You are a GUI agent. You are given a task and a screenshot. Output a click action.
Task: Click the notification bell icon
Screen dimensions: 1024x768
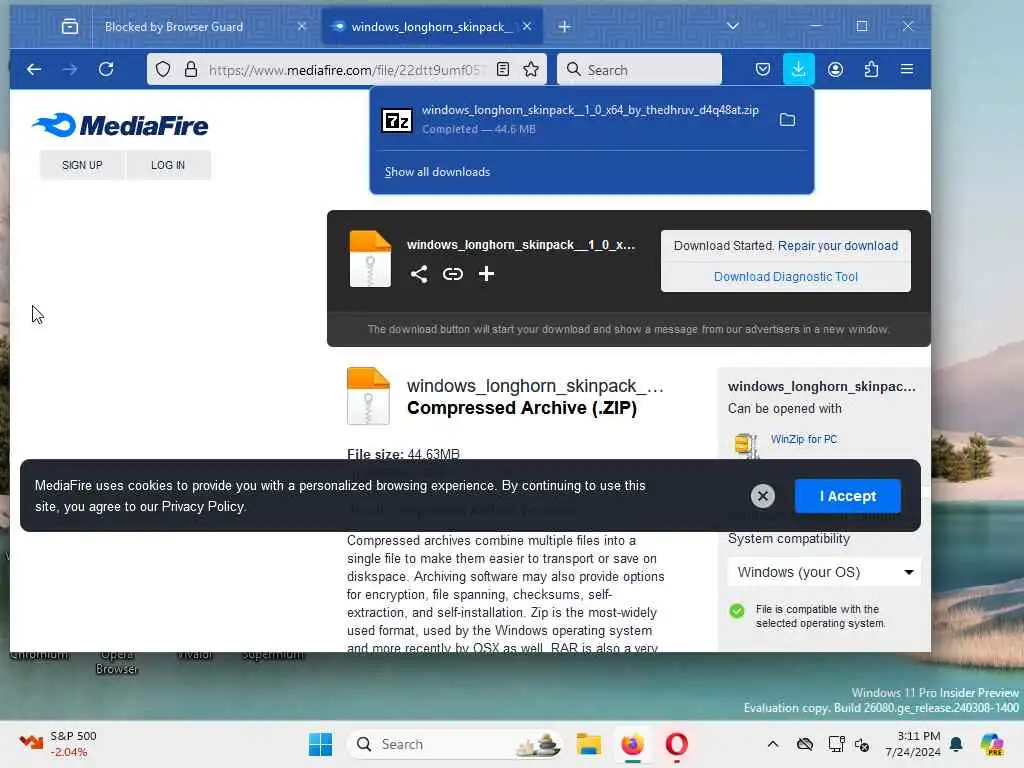(956, 744)
